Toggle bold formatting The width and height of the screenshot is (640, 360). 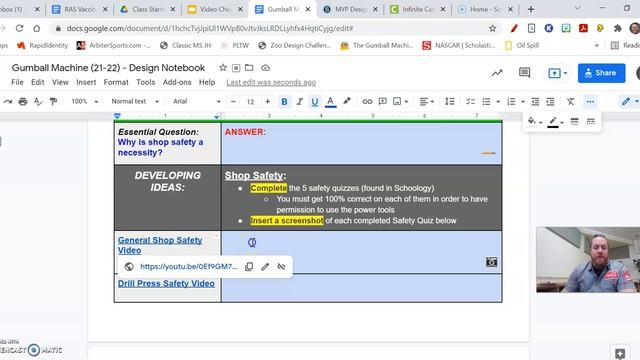pyautogui.click(x=284, y=102)
